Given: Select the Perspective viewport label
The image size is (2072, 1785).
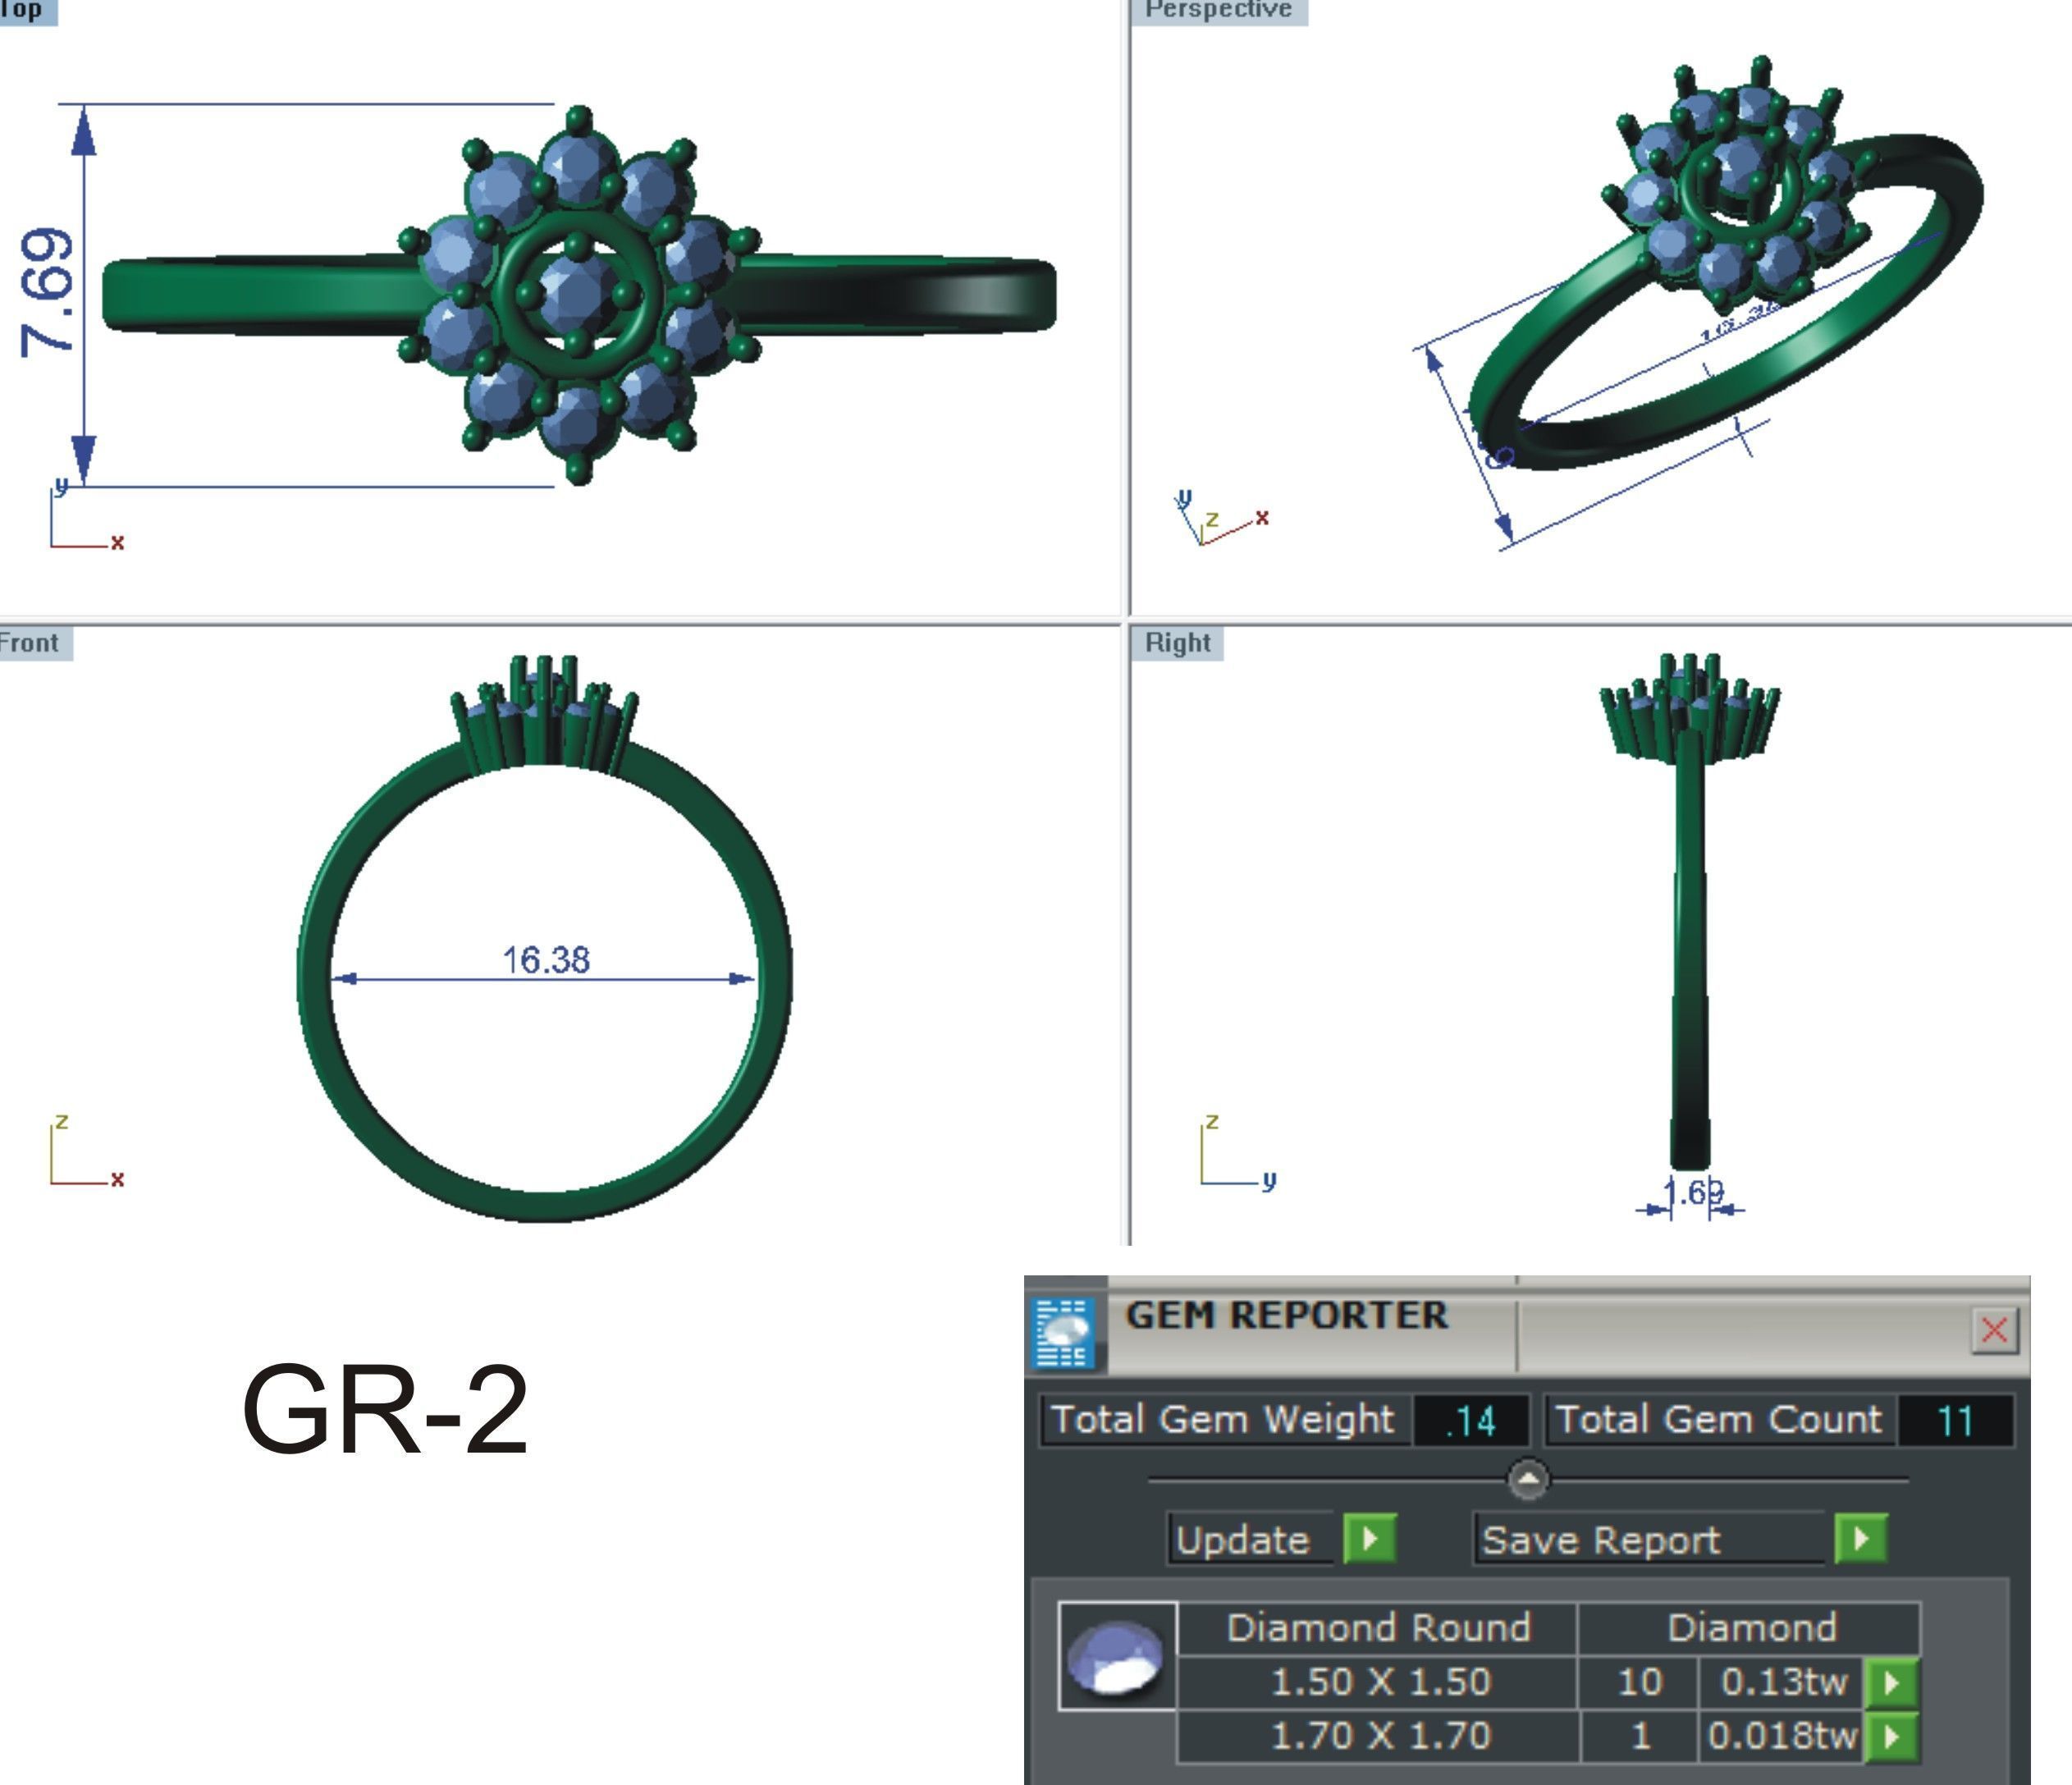Looking at the screenshot, I should [x=1218, y=11].
